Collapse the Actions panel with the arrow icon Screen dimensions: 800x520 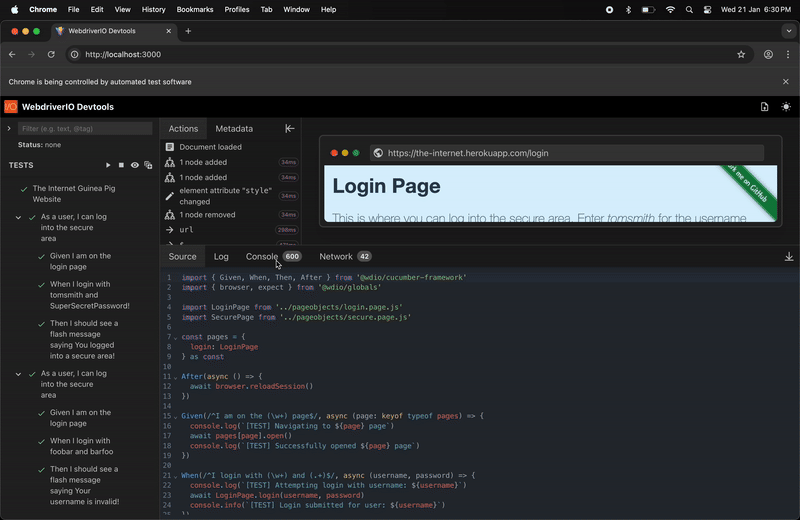pyautogui.click(x=290, y=129)
